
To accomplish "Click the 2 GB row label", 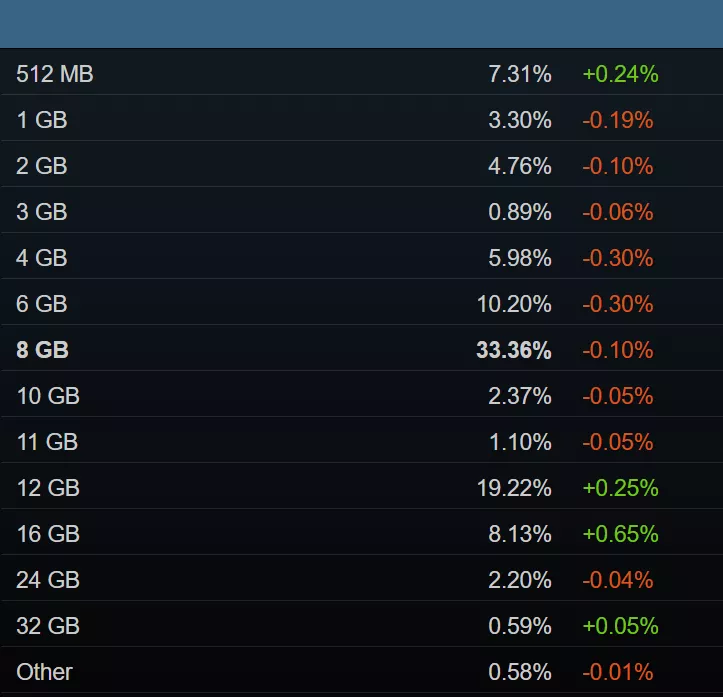I will click(42, 166).
